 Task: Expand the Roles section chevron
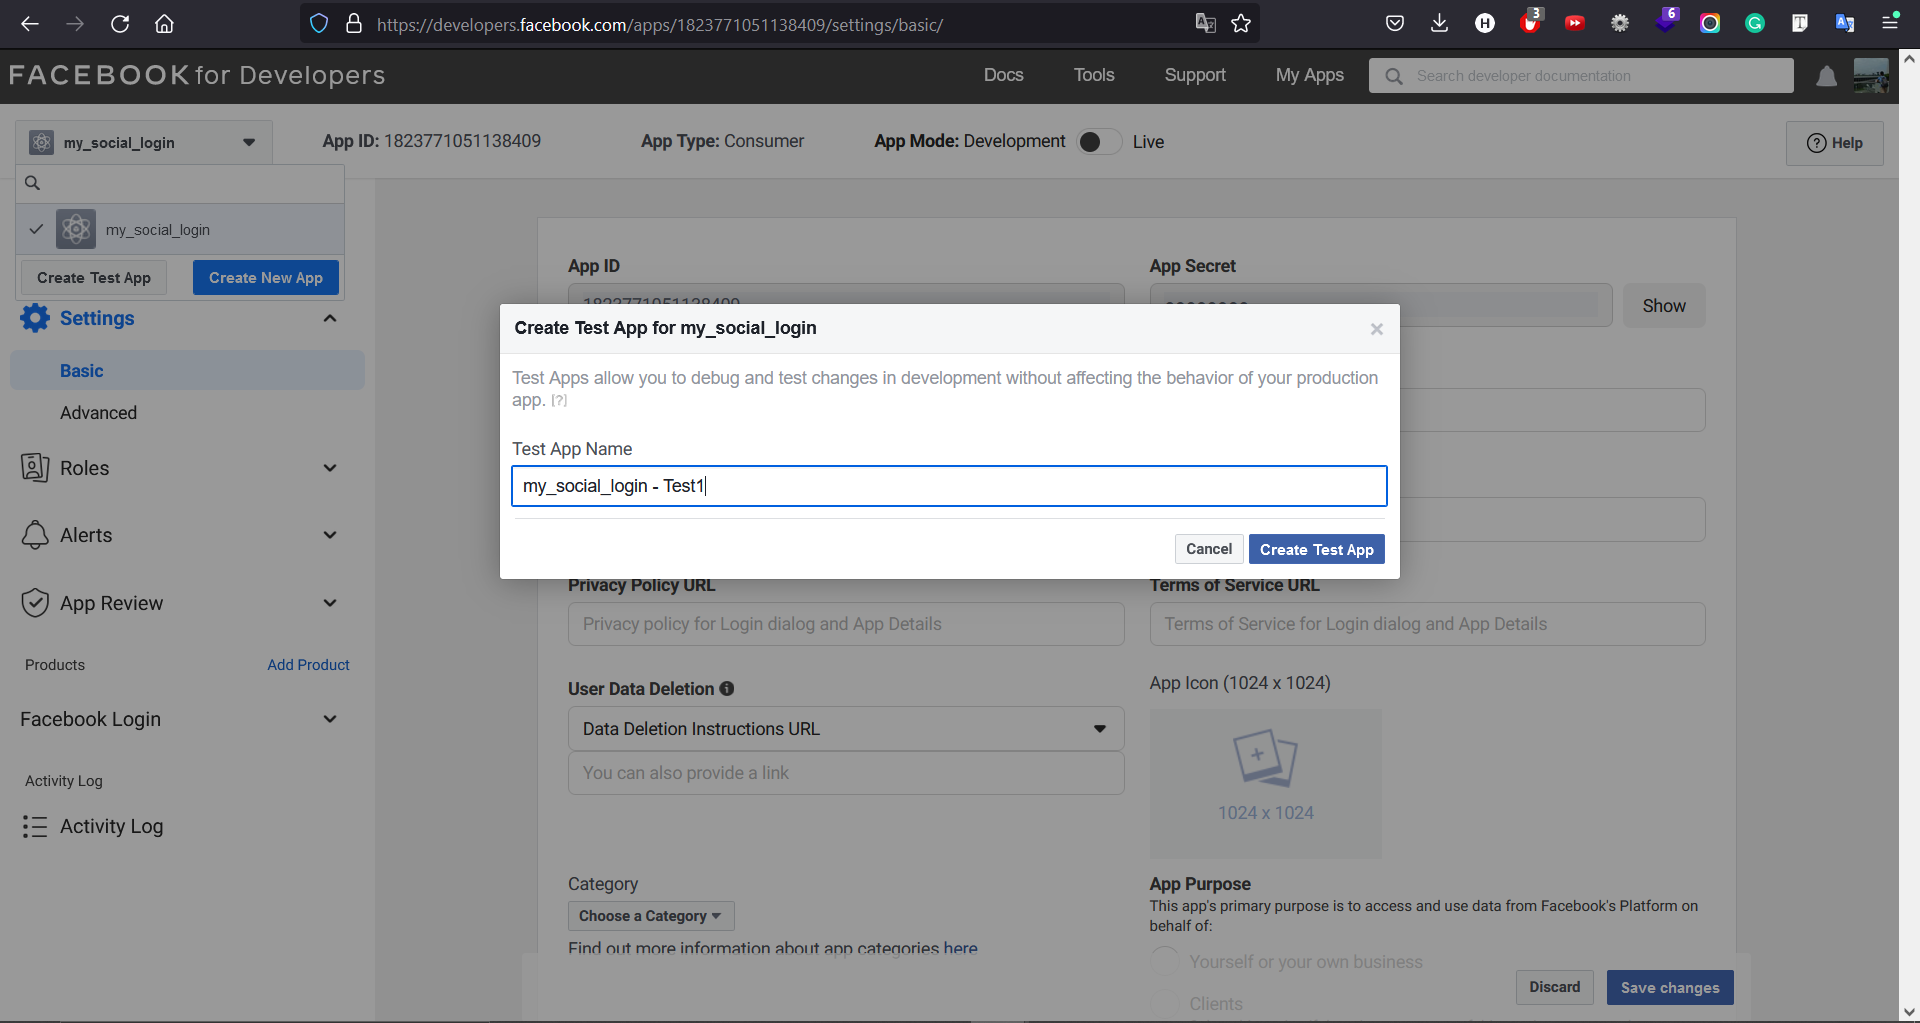click(x=330, y=468)
